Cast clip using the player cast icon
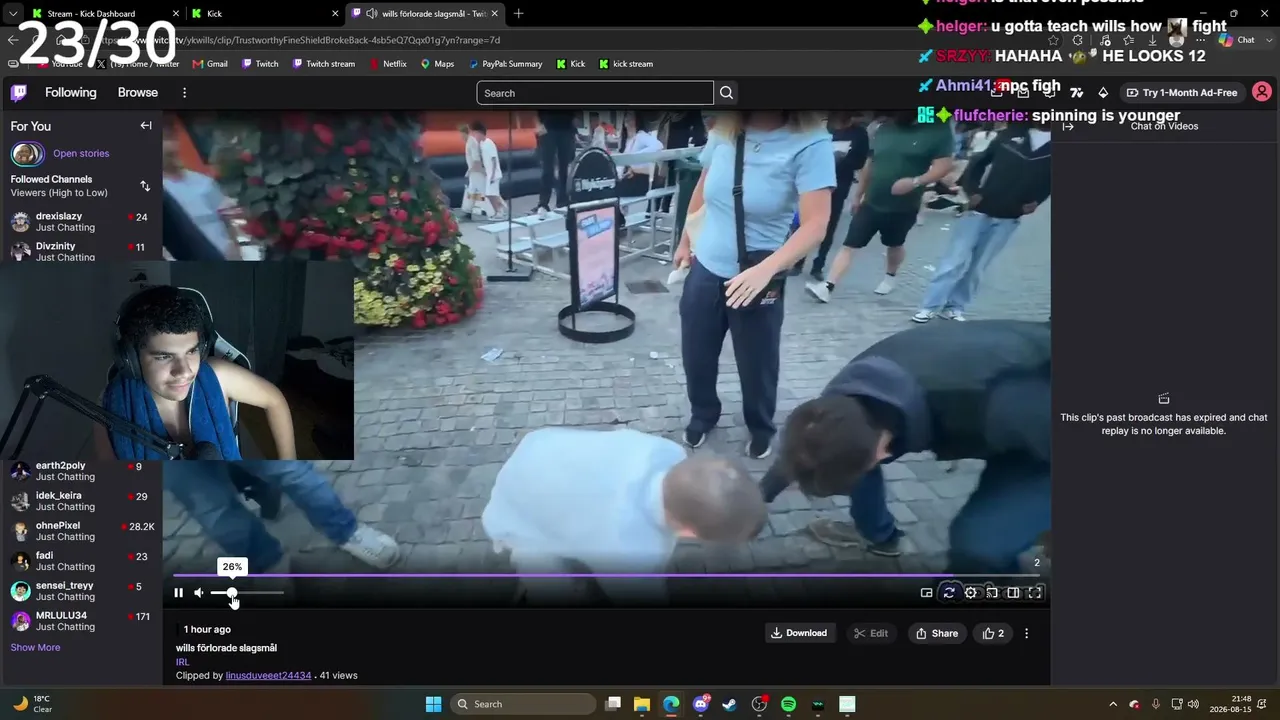 coord(992,593)
